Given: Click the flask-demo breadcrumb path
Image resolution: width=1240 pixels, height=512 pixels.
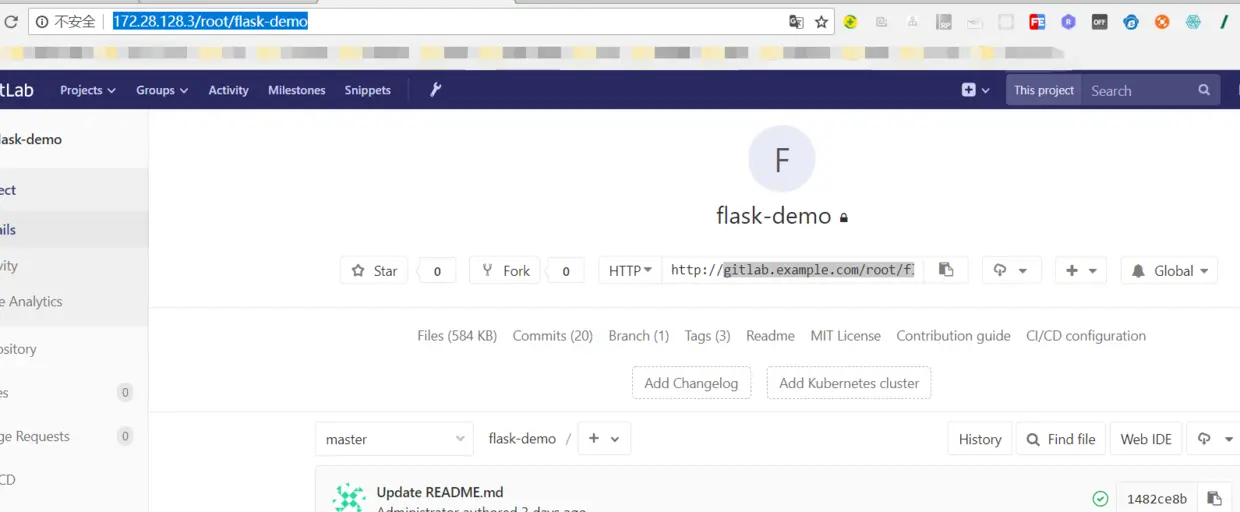Looking at the screenshot, I should click(522, 439).
